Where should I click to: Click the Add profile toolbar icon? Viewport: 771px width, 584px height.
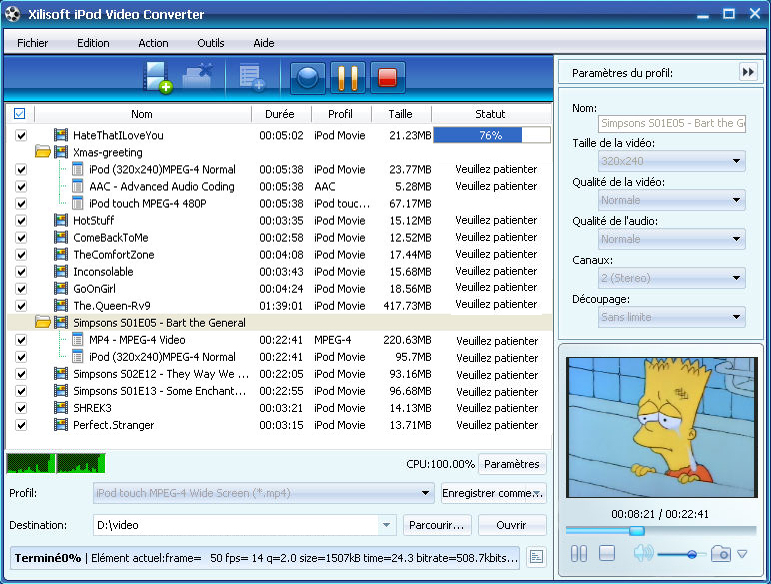[252, 78]
